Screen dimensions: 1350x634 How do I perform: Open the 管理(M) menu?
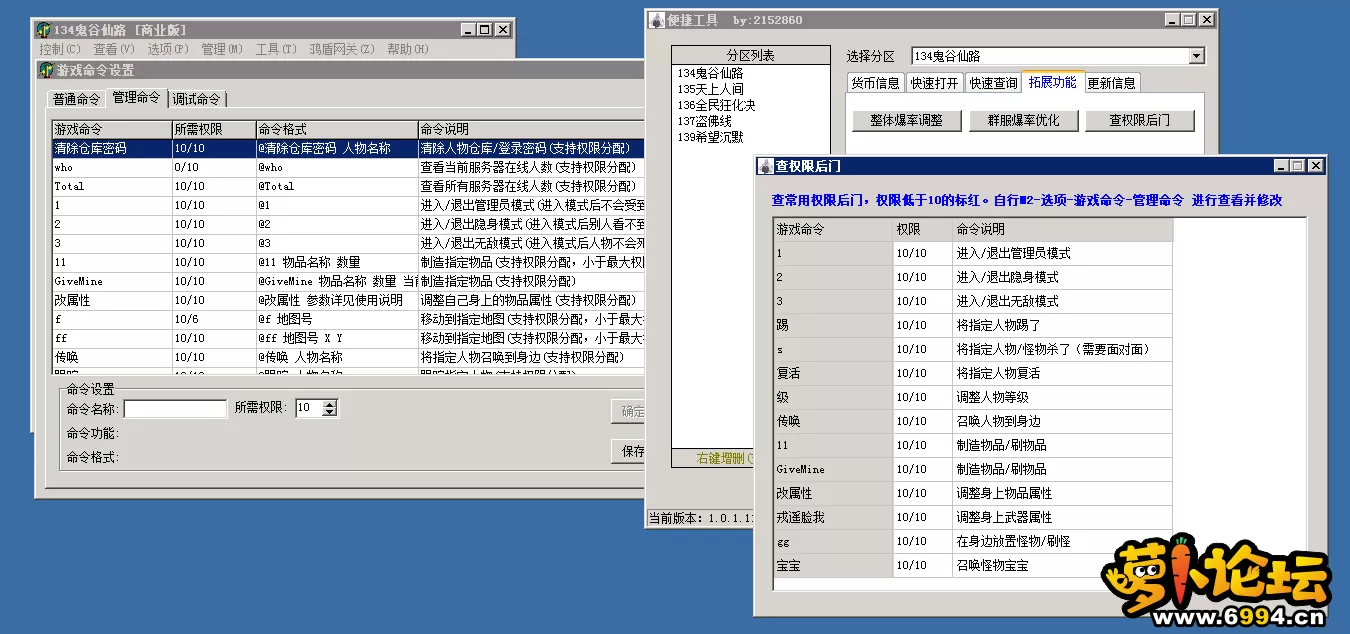[222, 49]
